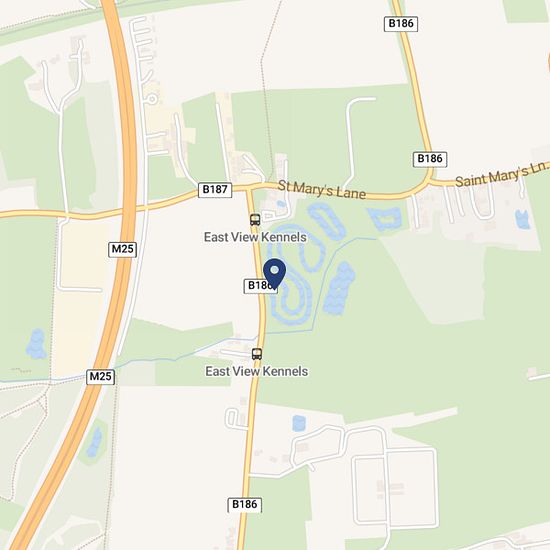Click the lower M25 motorway shield near the stream
Viewport: 550px width, 550px height.
pyautogui.click(x=101, y=377)
